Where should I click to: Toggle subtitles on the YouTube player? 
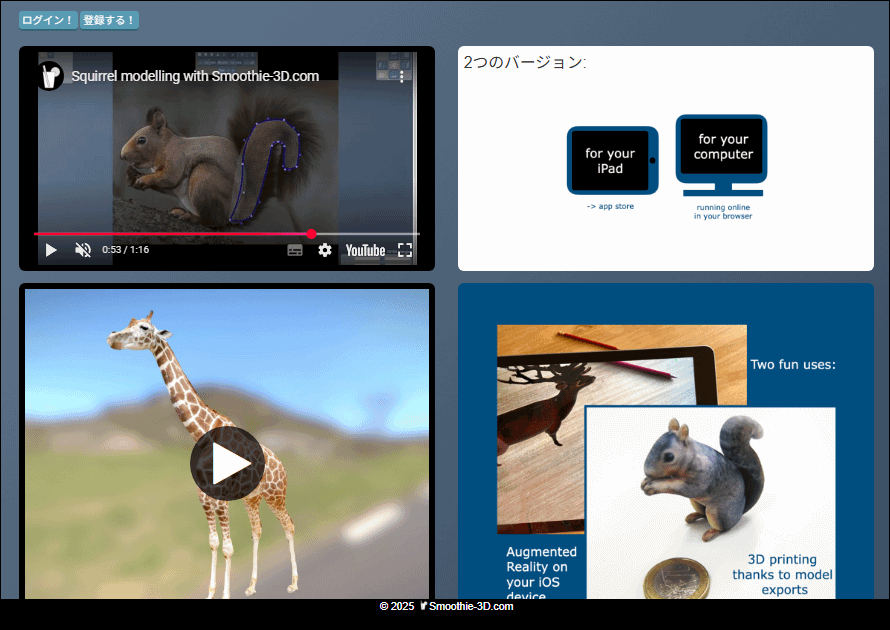(x=295, y=250)
